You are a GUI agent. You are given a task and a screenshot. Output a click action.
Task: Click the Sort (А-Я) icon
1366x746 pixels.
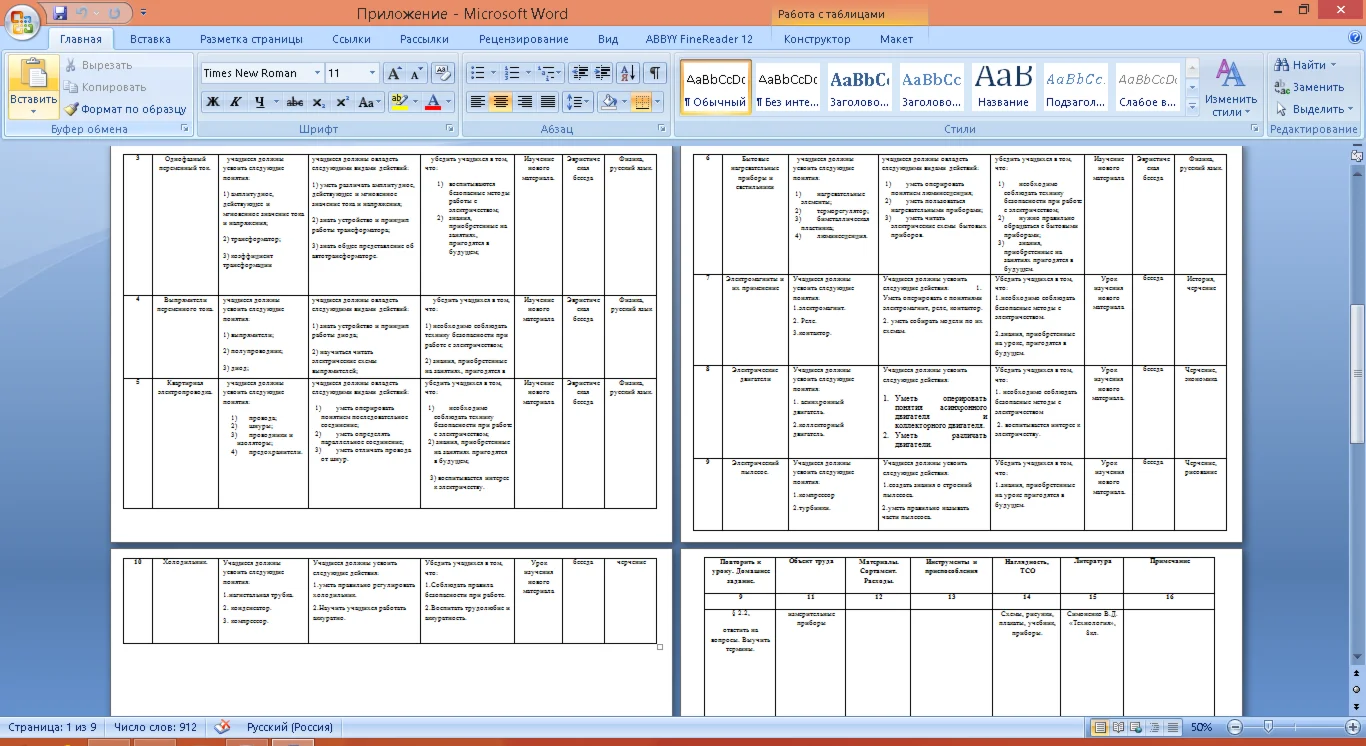point(628,73)
